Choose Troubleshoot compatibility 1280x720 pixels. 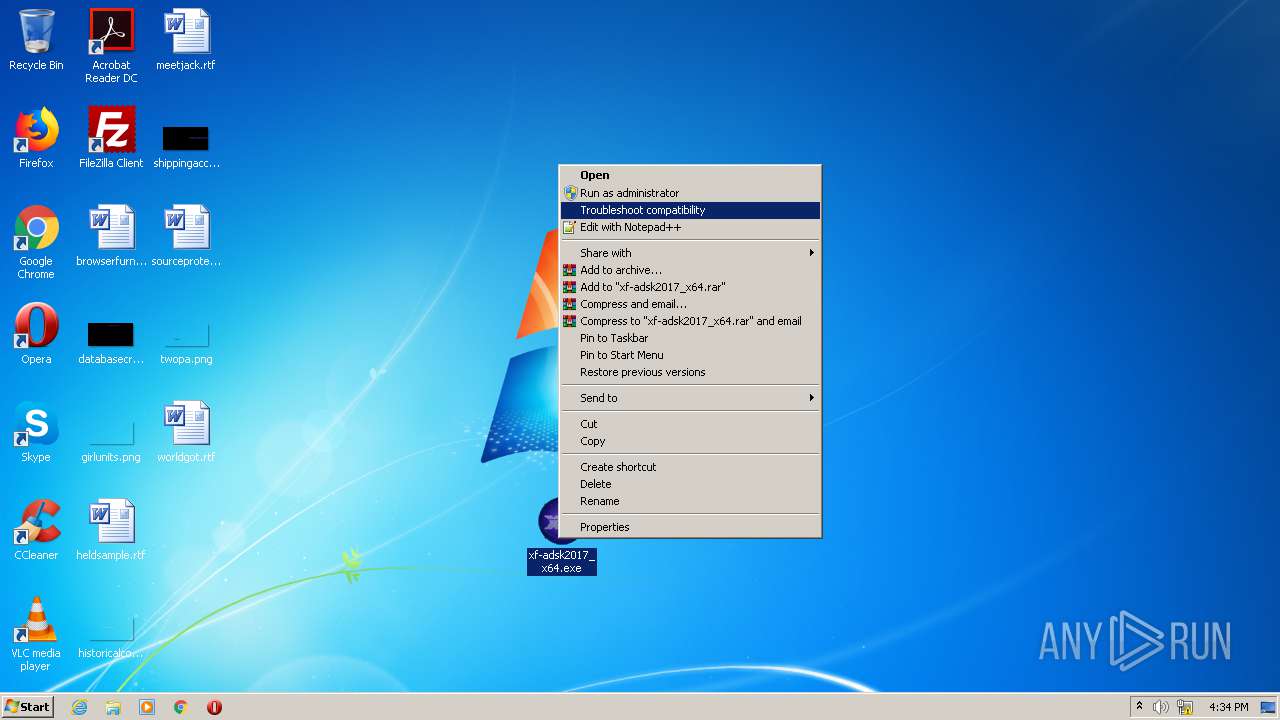coord(691,210)
